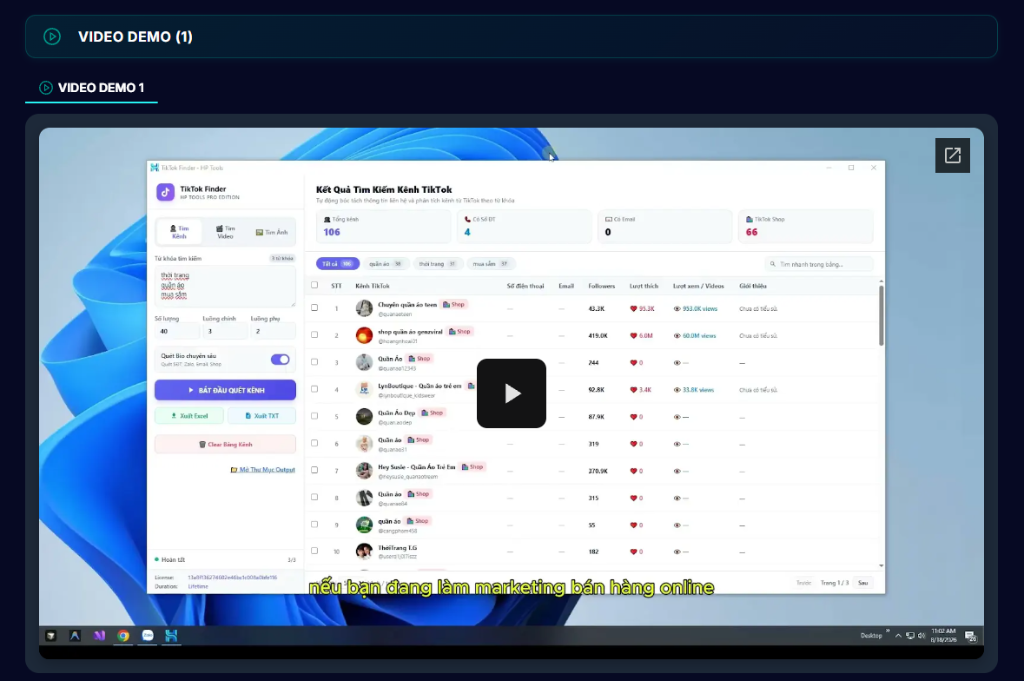The width and height of the screenshot is (1024, 681).
Task: Click the heart icon next to 6.0M likes
Action: pos(633,336)
